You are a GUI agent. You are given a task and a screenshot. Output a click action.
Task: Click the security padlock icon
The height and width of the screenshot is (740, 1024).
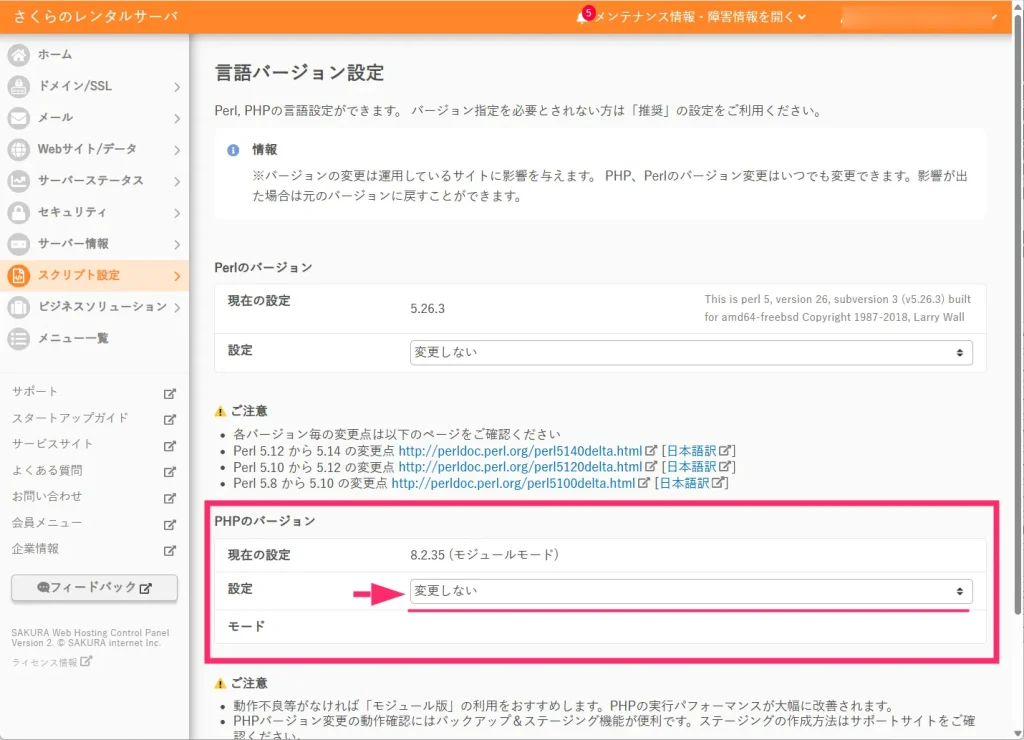pyautogui.click(x=18, y=212)
